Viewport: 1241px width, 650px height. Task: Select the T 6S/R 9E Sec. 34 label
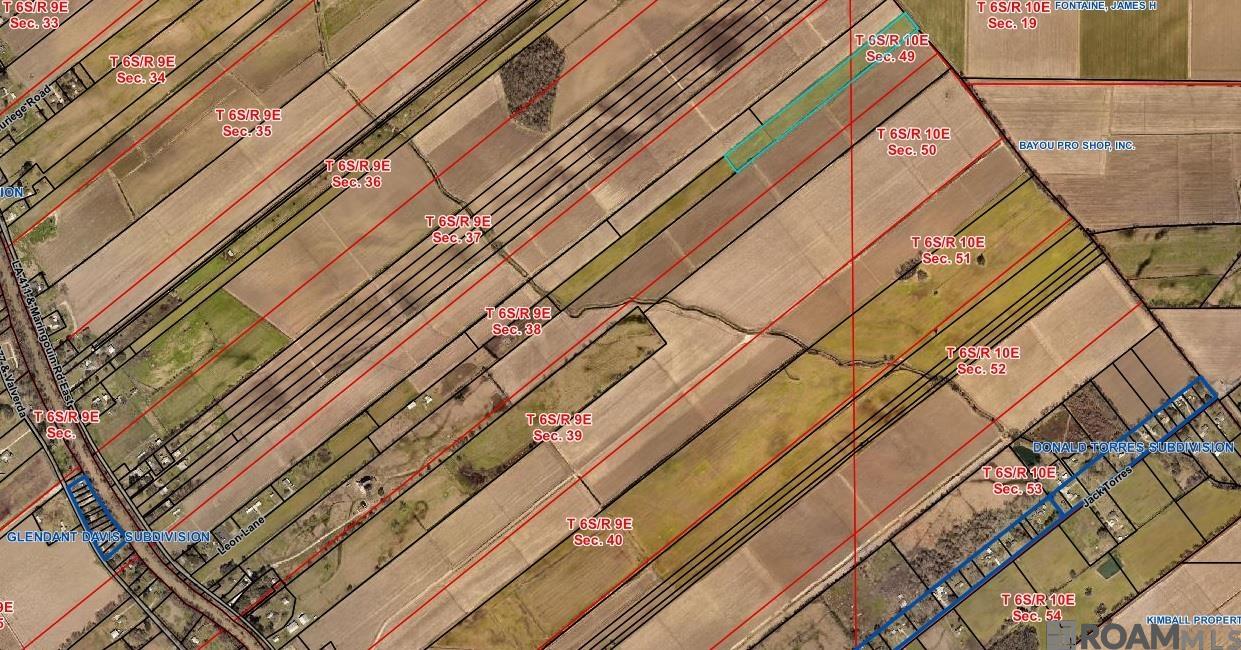141,69
